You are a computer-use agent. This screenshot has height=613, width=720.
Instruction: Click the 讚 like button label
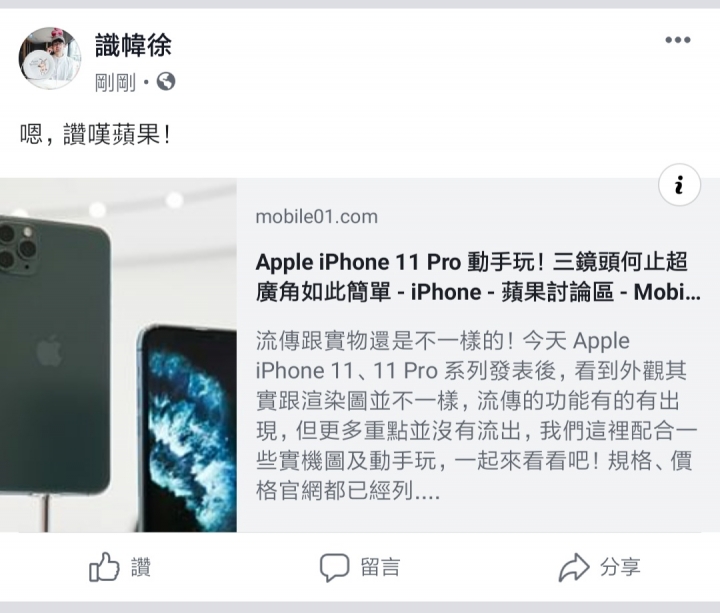click(141, 567)
